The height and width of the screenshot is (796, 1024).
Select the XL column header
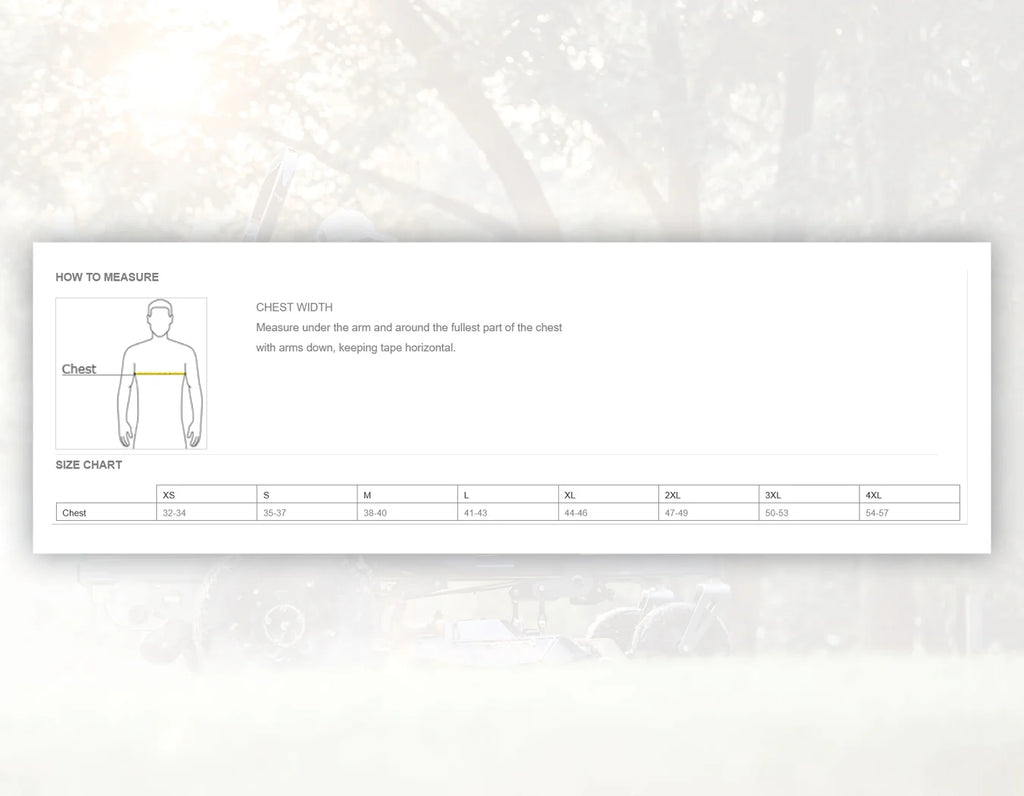pyautogui.click(x=570, y=495)
